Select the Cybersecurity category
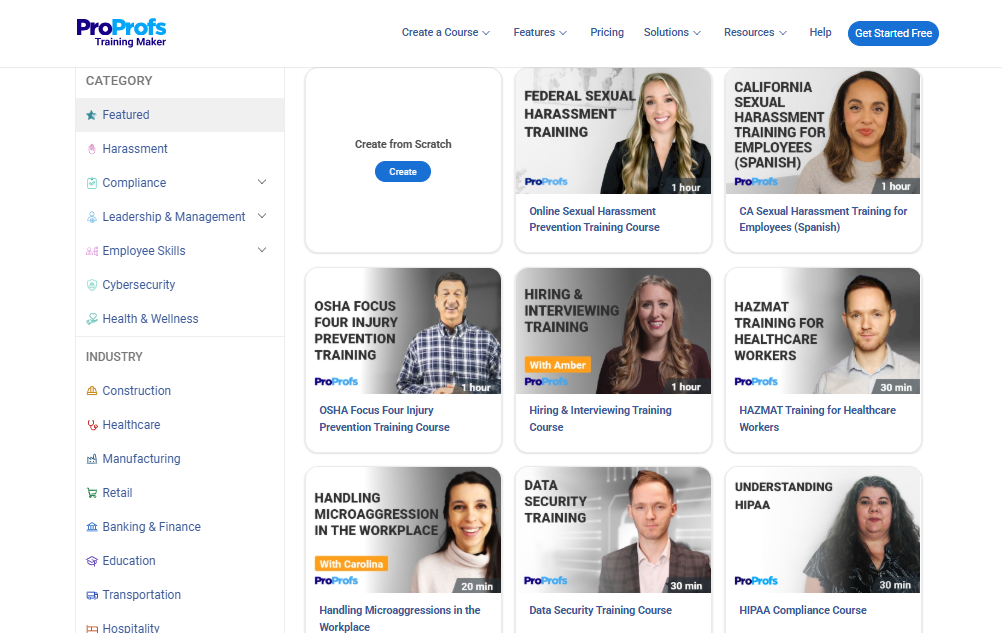This screenshot has width=1002, height=633. coord(180,285)
